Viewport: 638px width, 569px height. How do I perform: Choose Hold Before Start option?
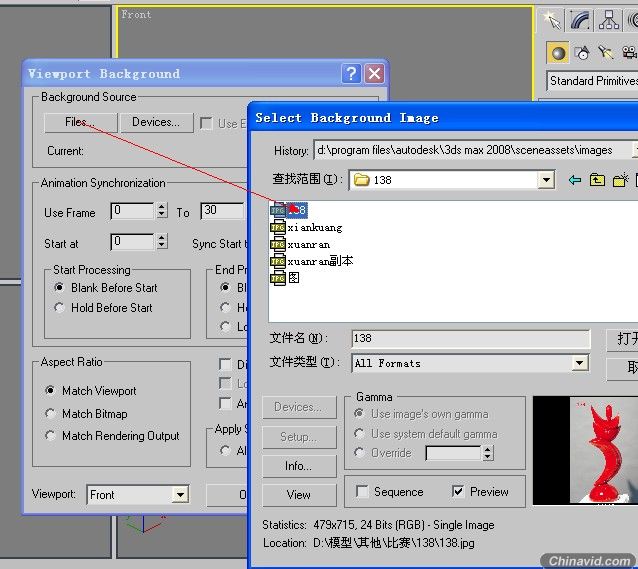tap(60, 308)
